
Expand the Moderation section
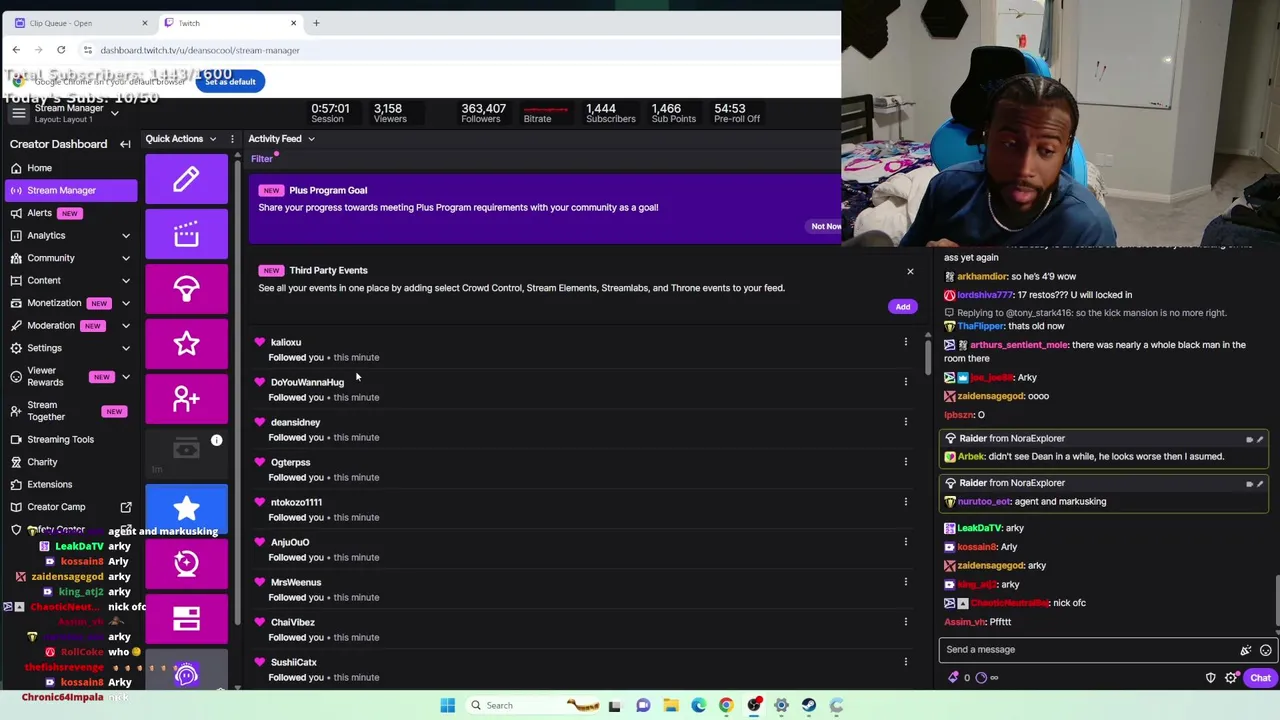click(126, 326)
